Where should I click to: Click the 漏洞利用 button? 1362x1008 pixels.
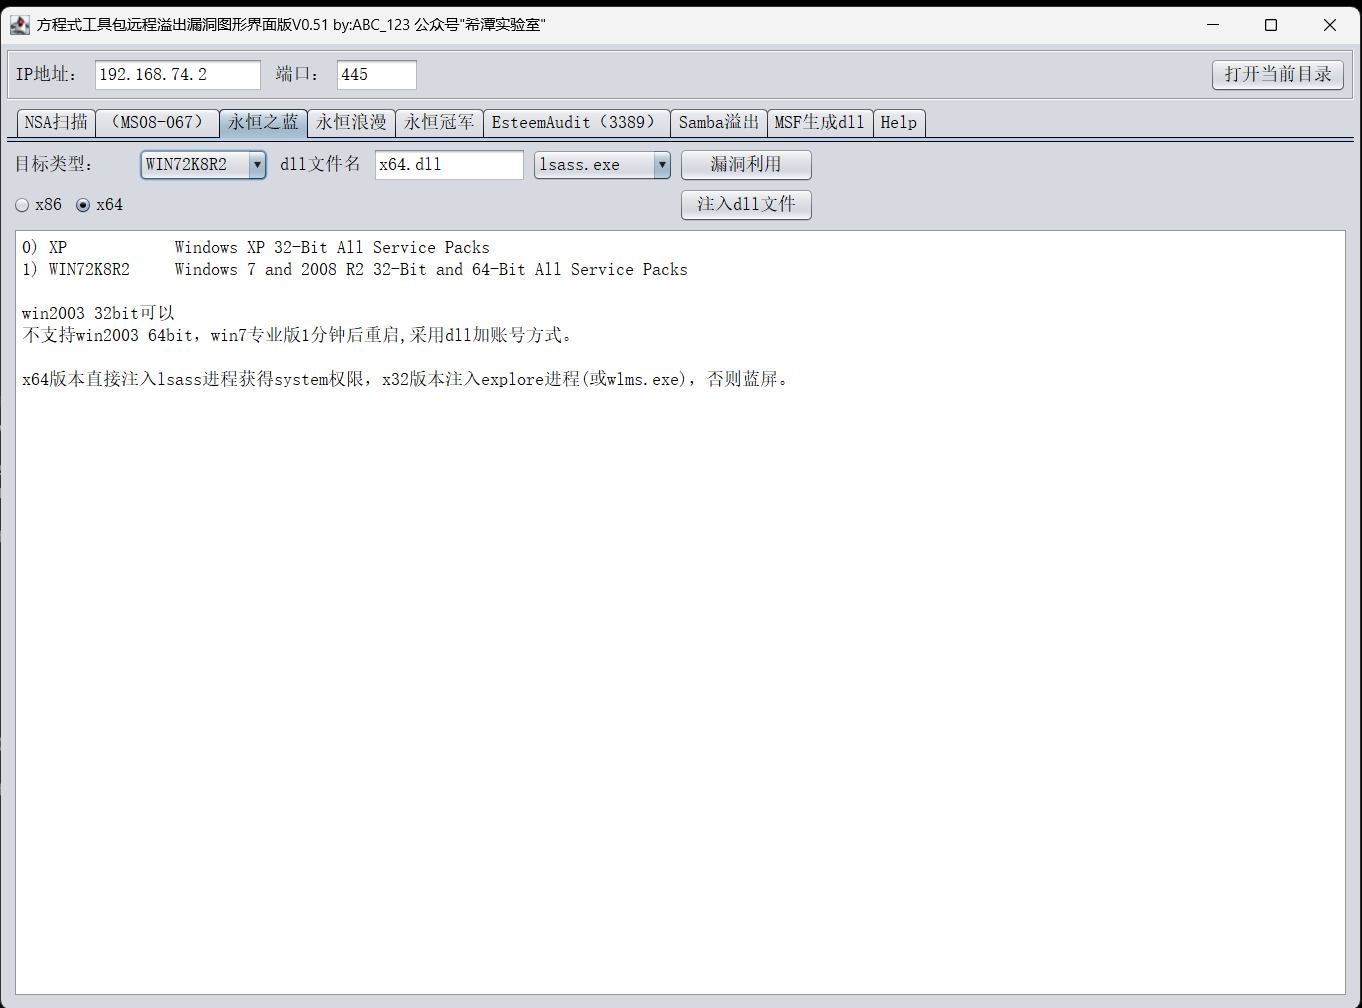(745, 164)
